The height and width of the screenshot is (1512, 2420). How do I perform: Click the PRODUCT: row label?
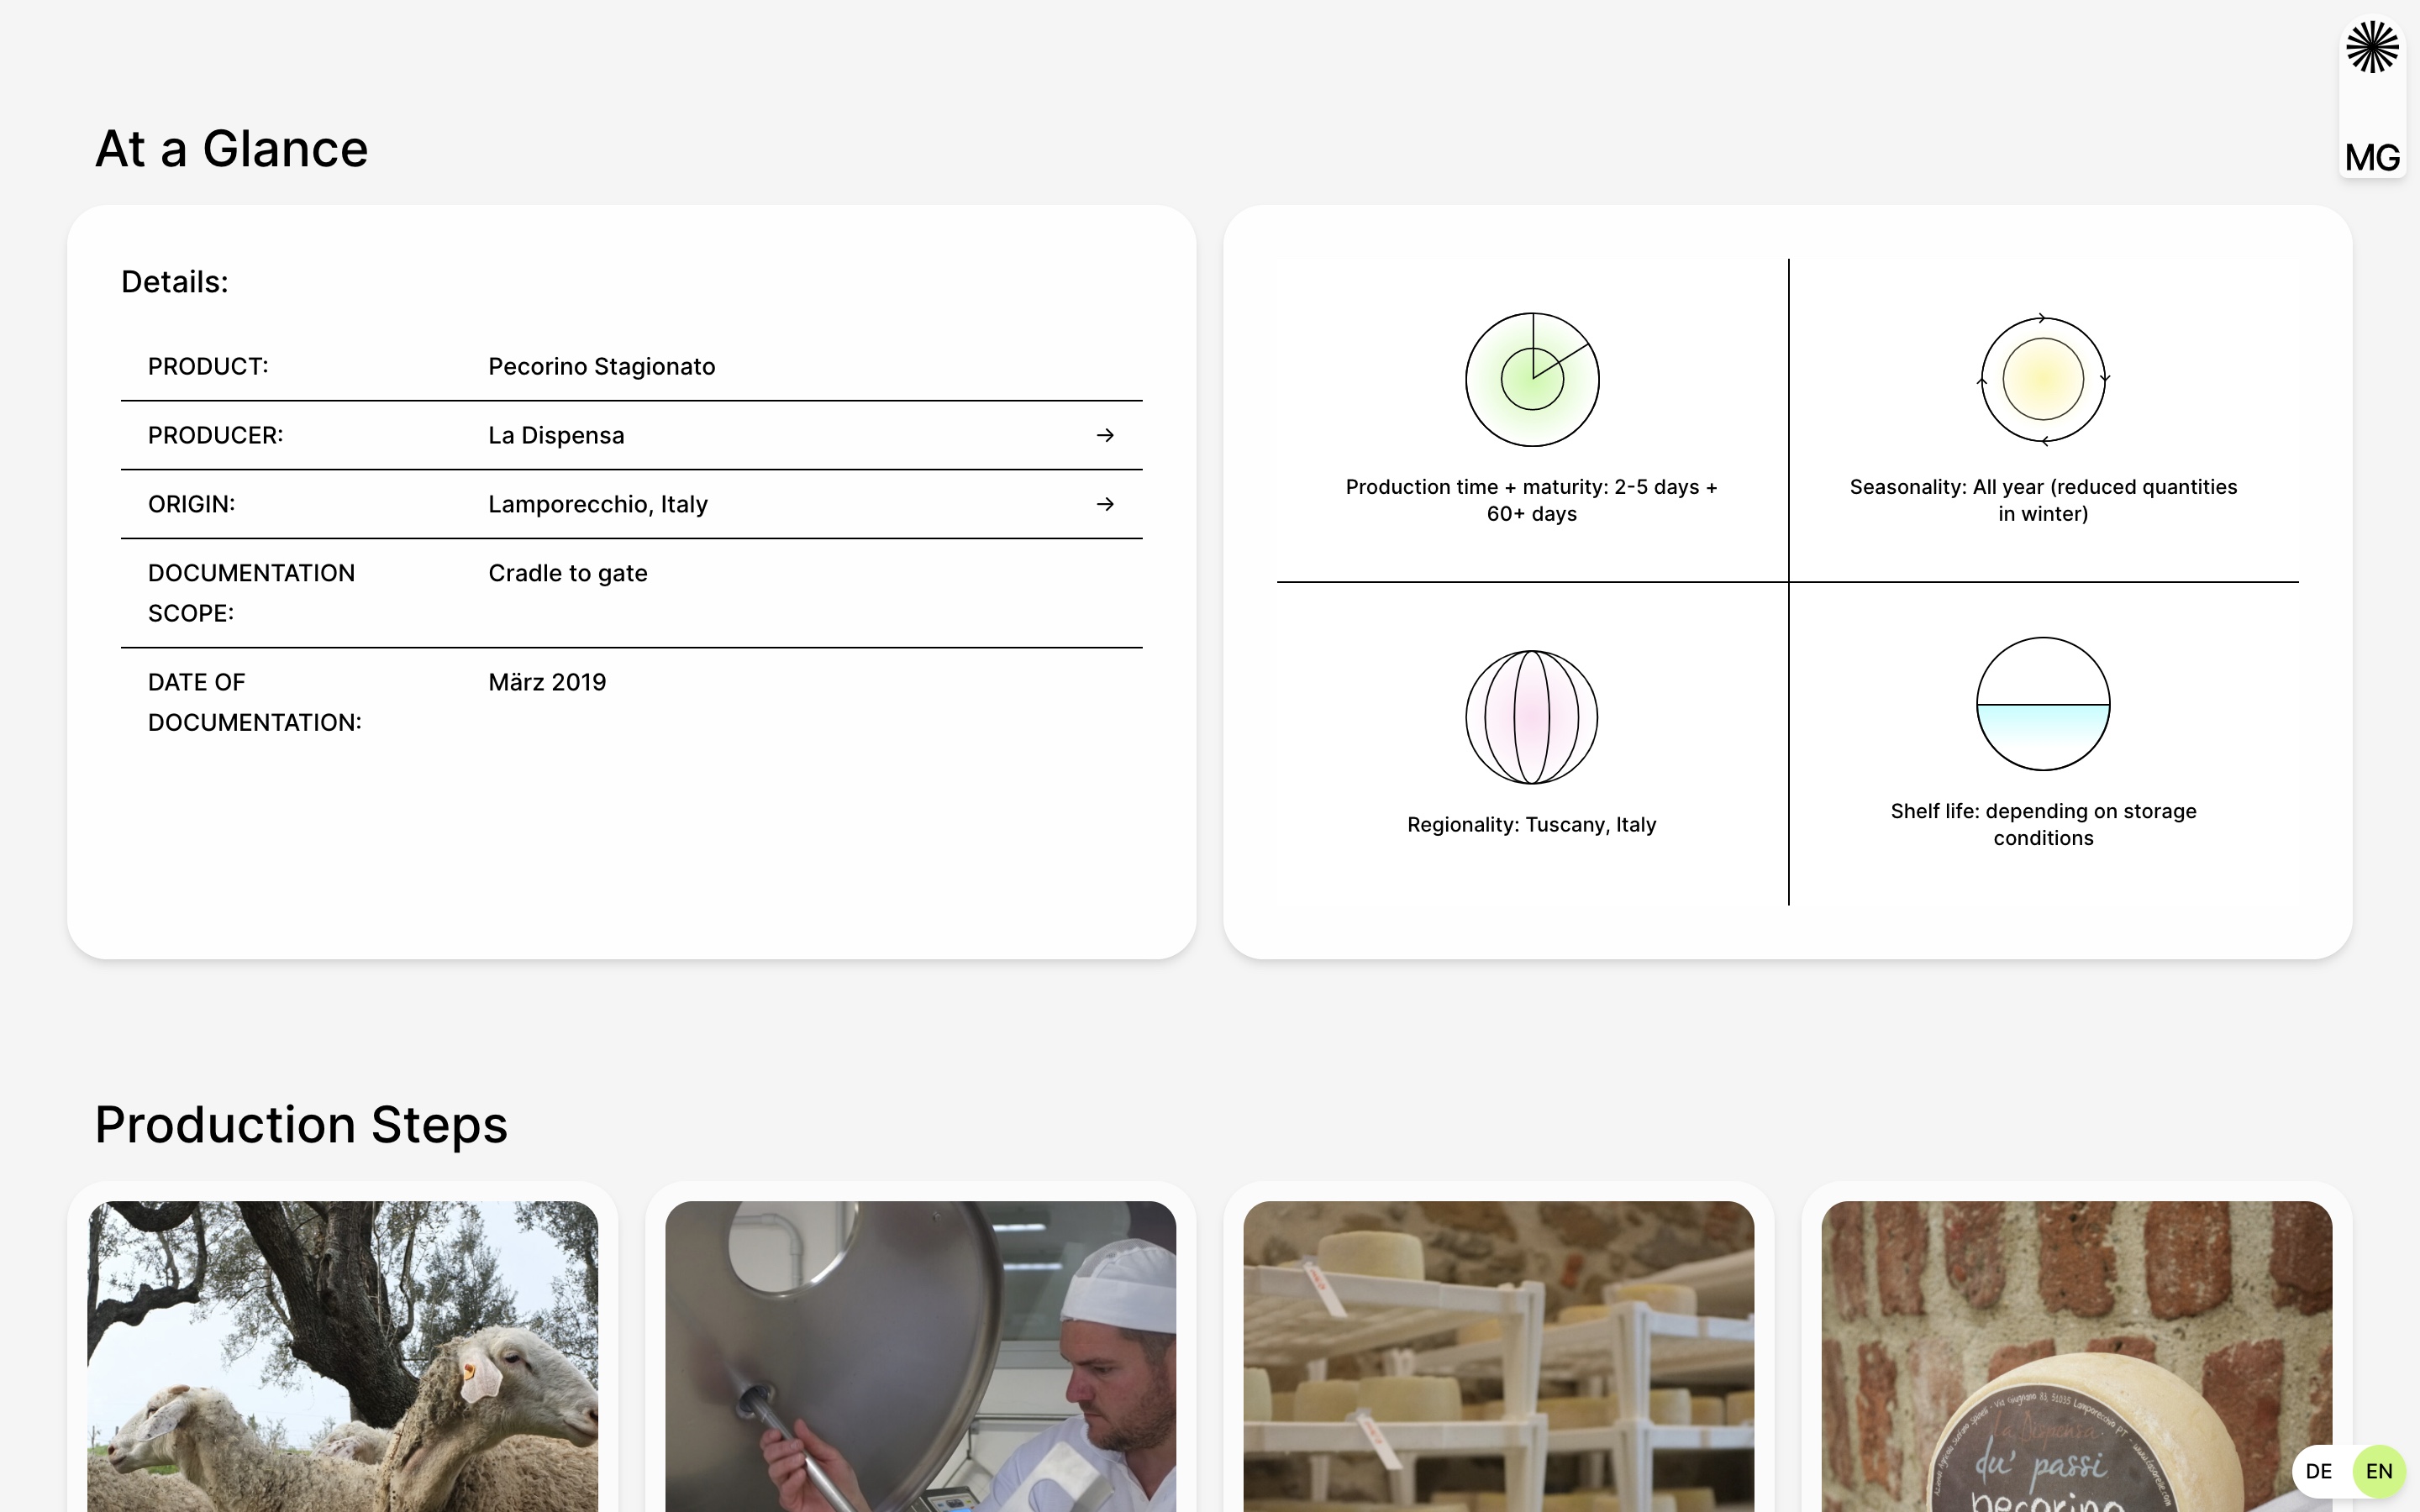208,366
